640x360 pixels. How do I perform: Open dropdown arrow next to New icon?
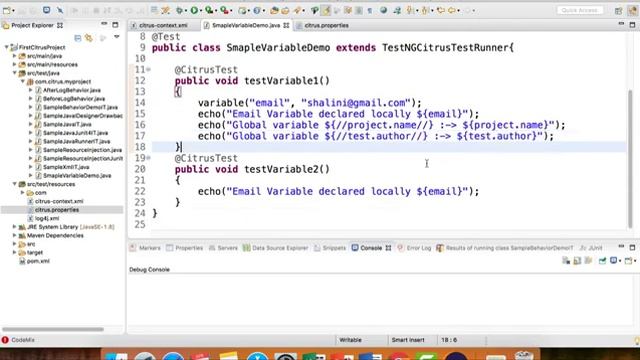coord(13,11)
